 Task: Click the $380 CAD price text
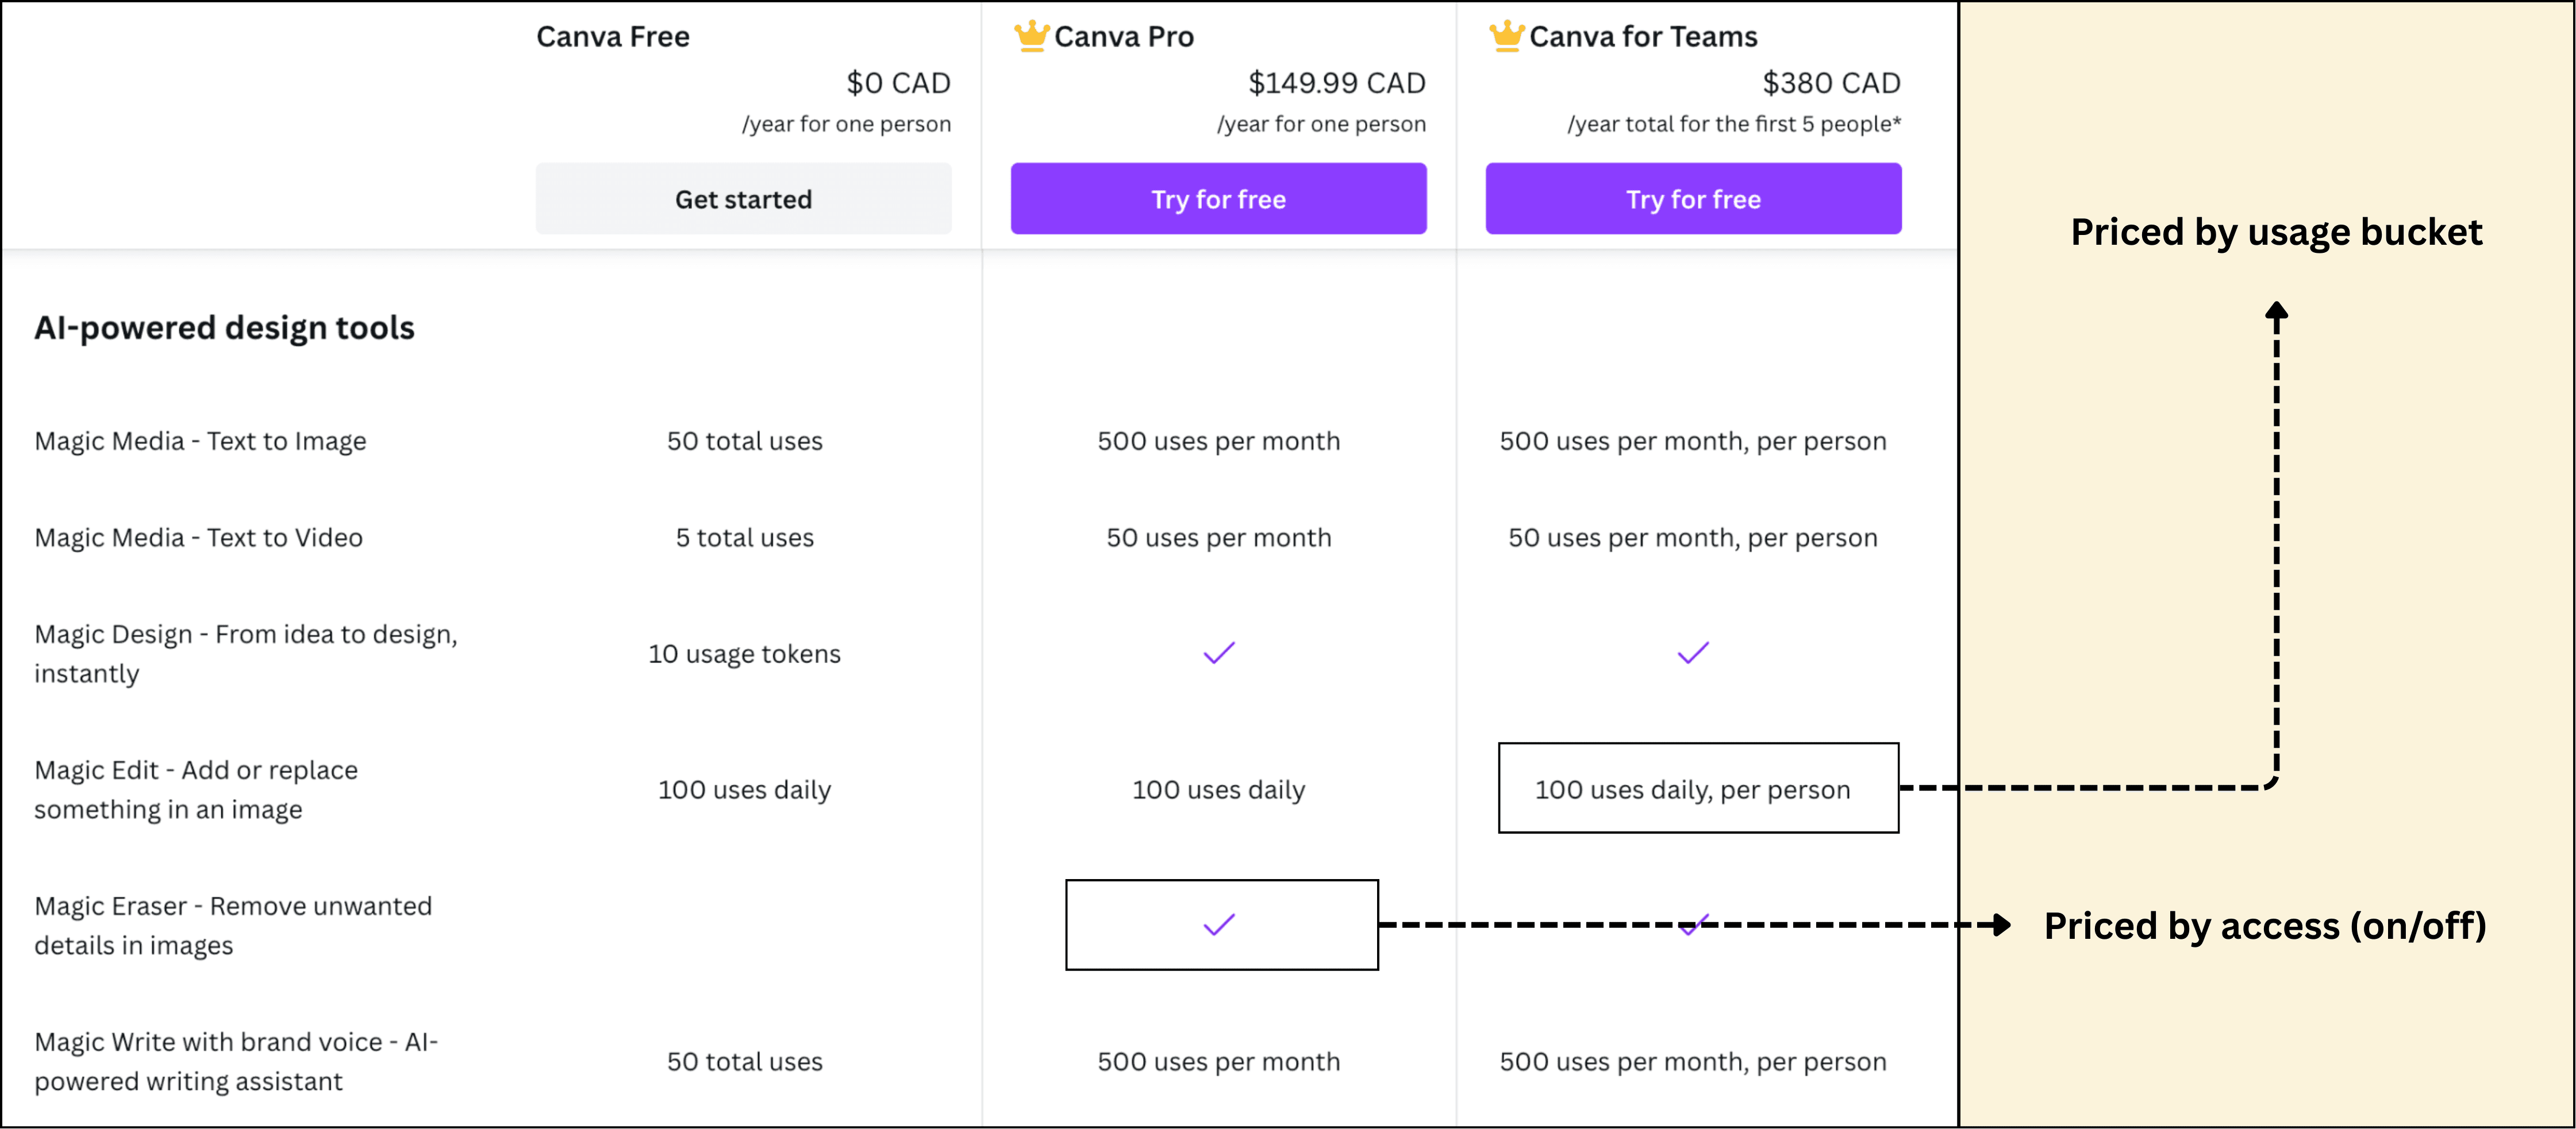1830,83
